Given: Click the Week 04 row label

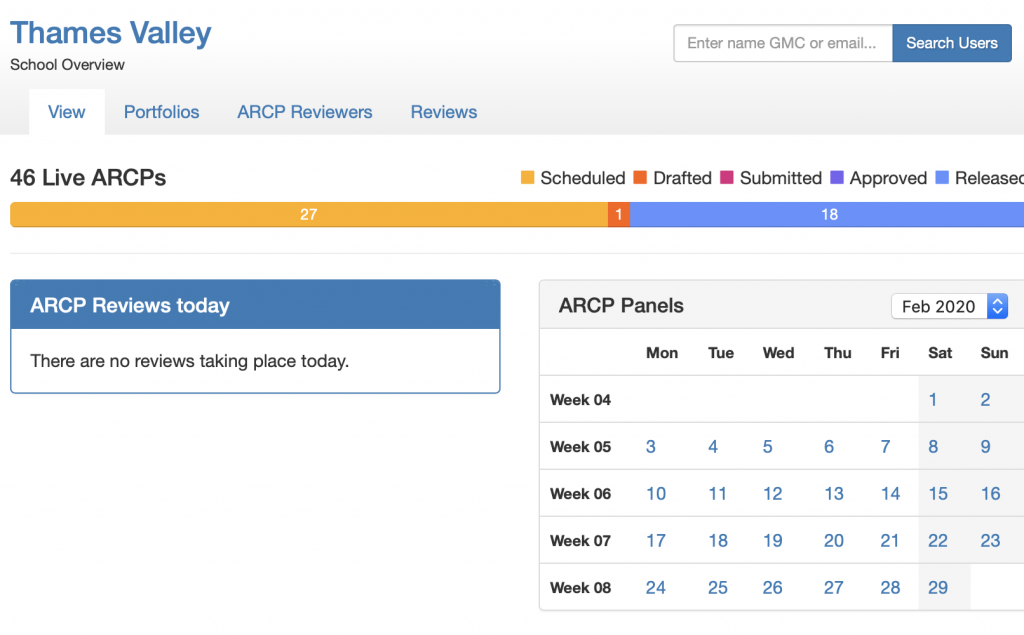Looking at the screenshot, I should [x=581, y=399].
